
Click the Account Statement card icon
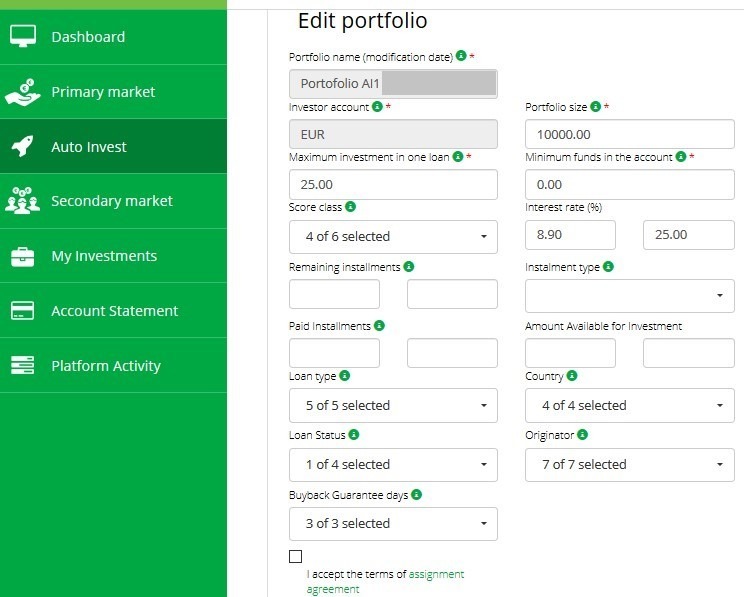[22, 311]
